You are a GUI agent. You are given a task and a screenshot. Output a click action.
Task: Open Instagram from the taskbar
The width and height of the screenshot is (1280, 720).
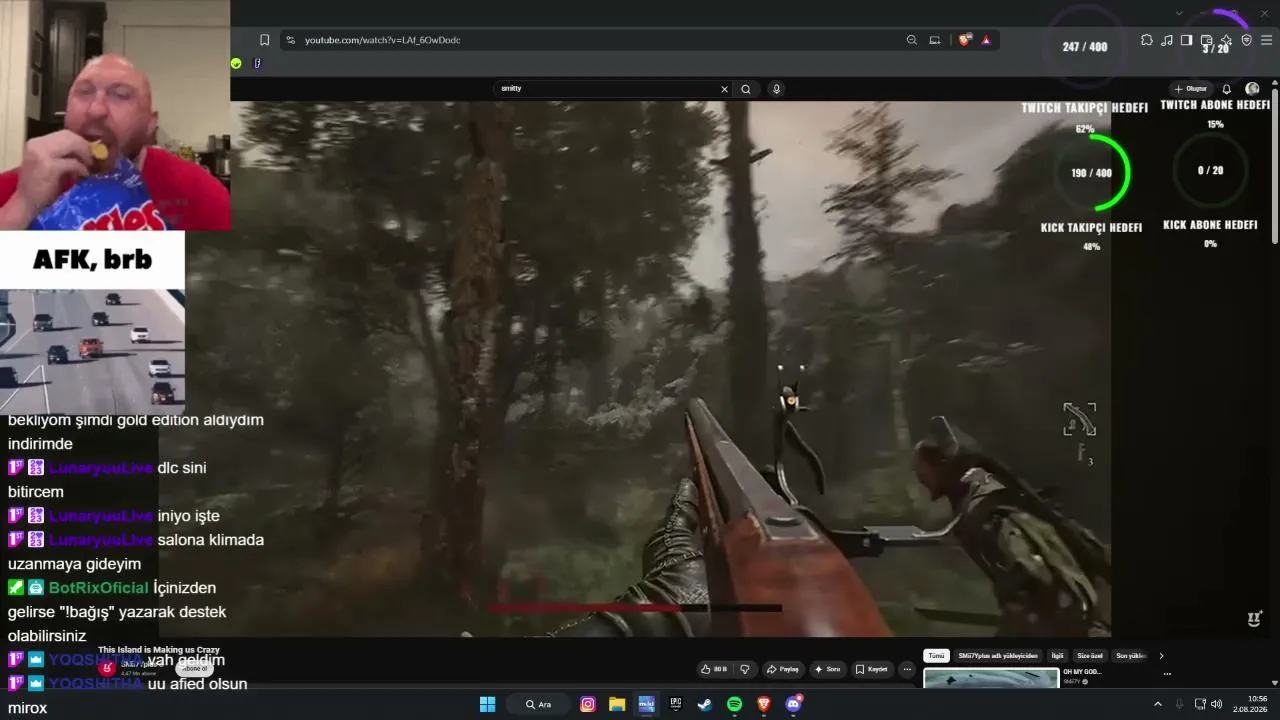pos(588,704)
